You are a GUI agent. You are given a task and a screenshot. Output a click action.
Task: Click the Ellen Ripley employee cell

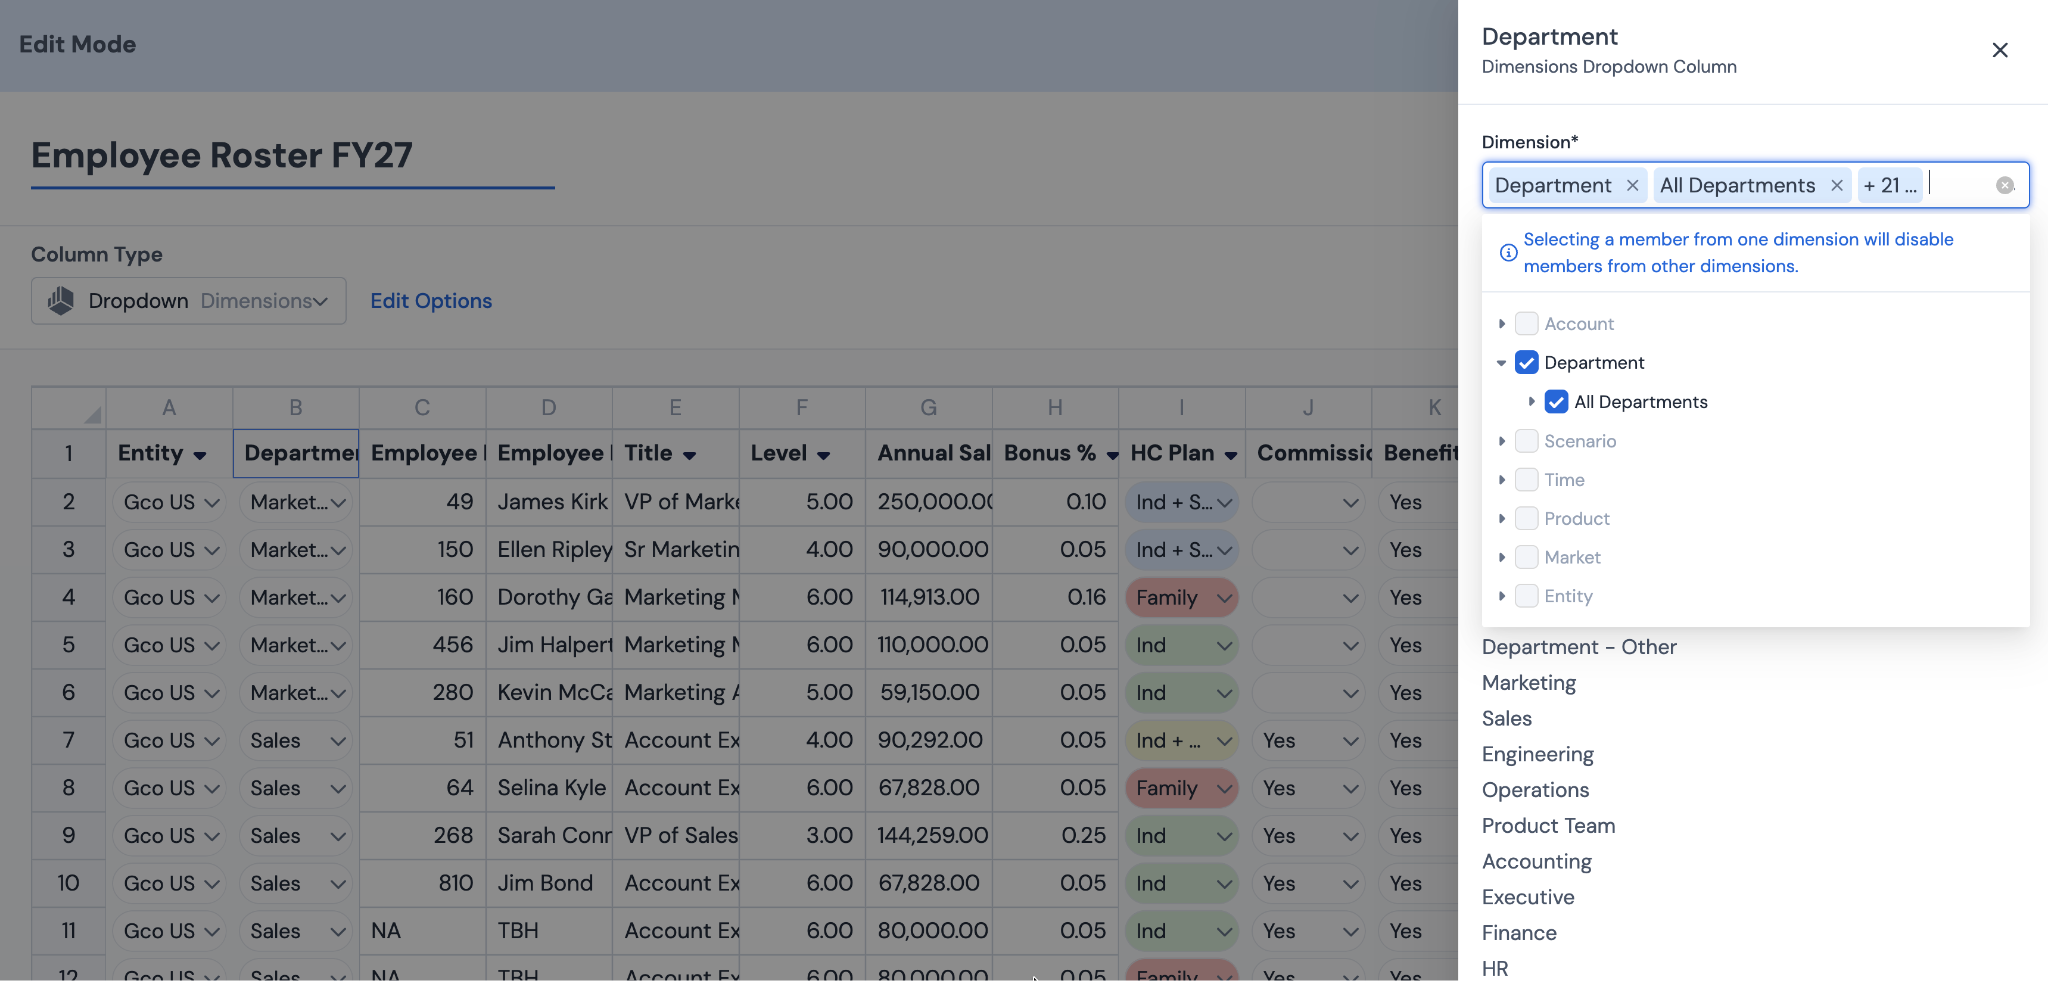coord(549,550)
